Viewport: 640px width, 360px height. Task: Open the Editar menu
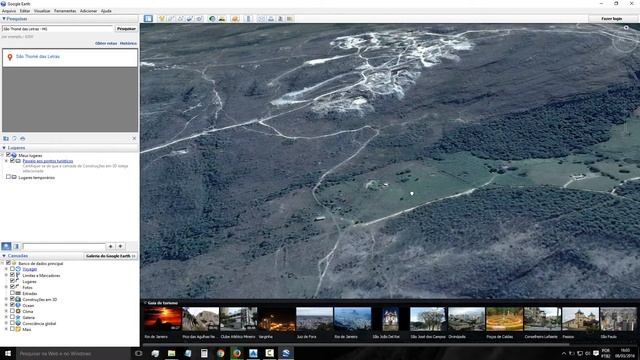pyautogui.click(x=25, y=11)
